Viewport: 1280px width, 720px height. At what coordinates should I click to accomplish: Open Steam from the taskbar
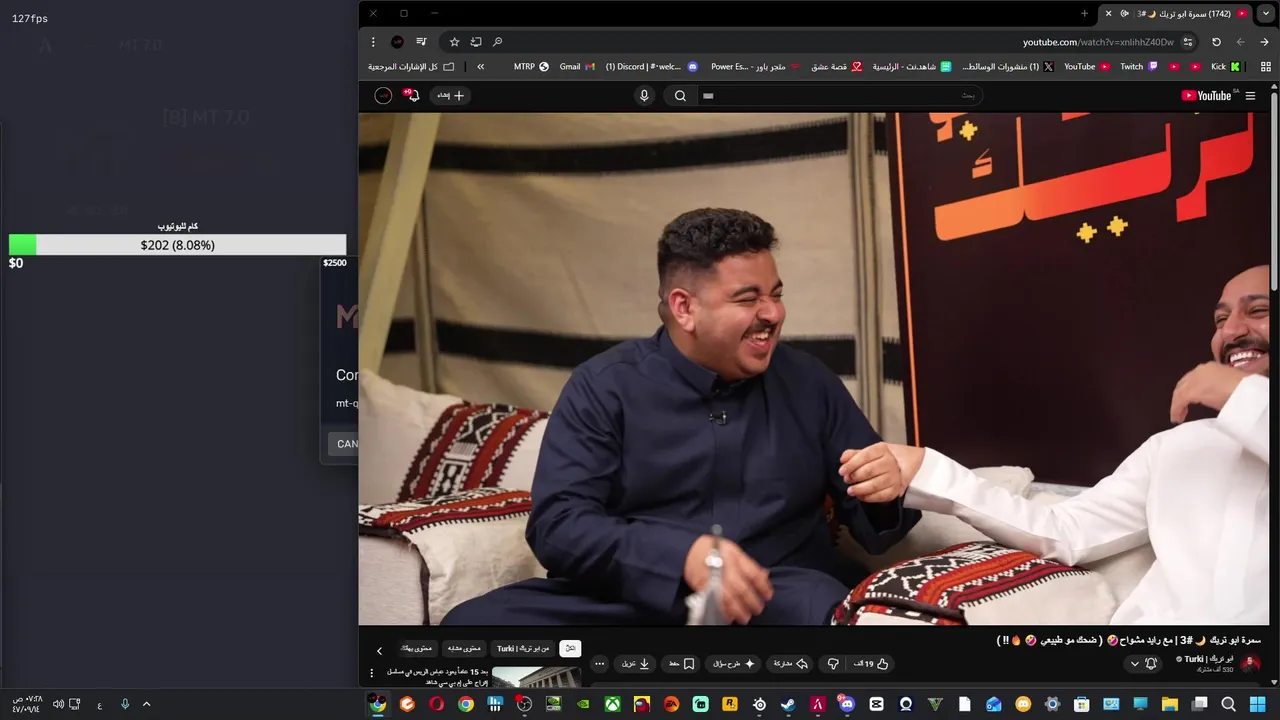pos(789,704)
